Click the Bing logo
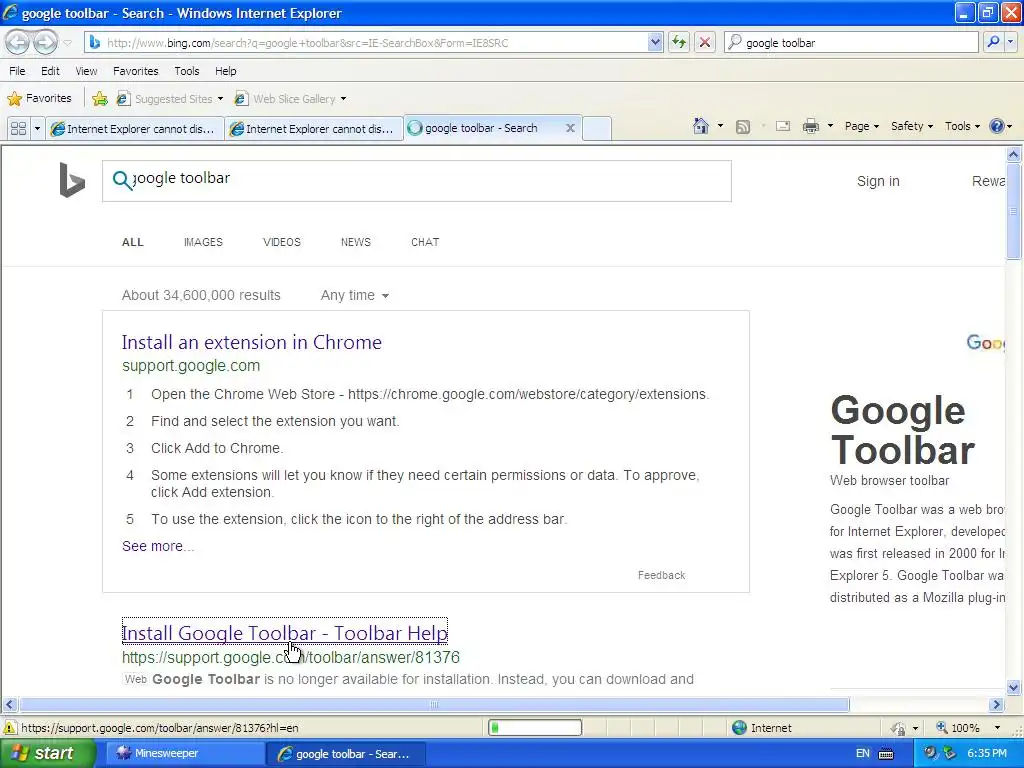Viewport: 1024px width, 768px height. tap(72, 180)
